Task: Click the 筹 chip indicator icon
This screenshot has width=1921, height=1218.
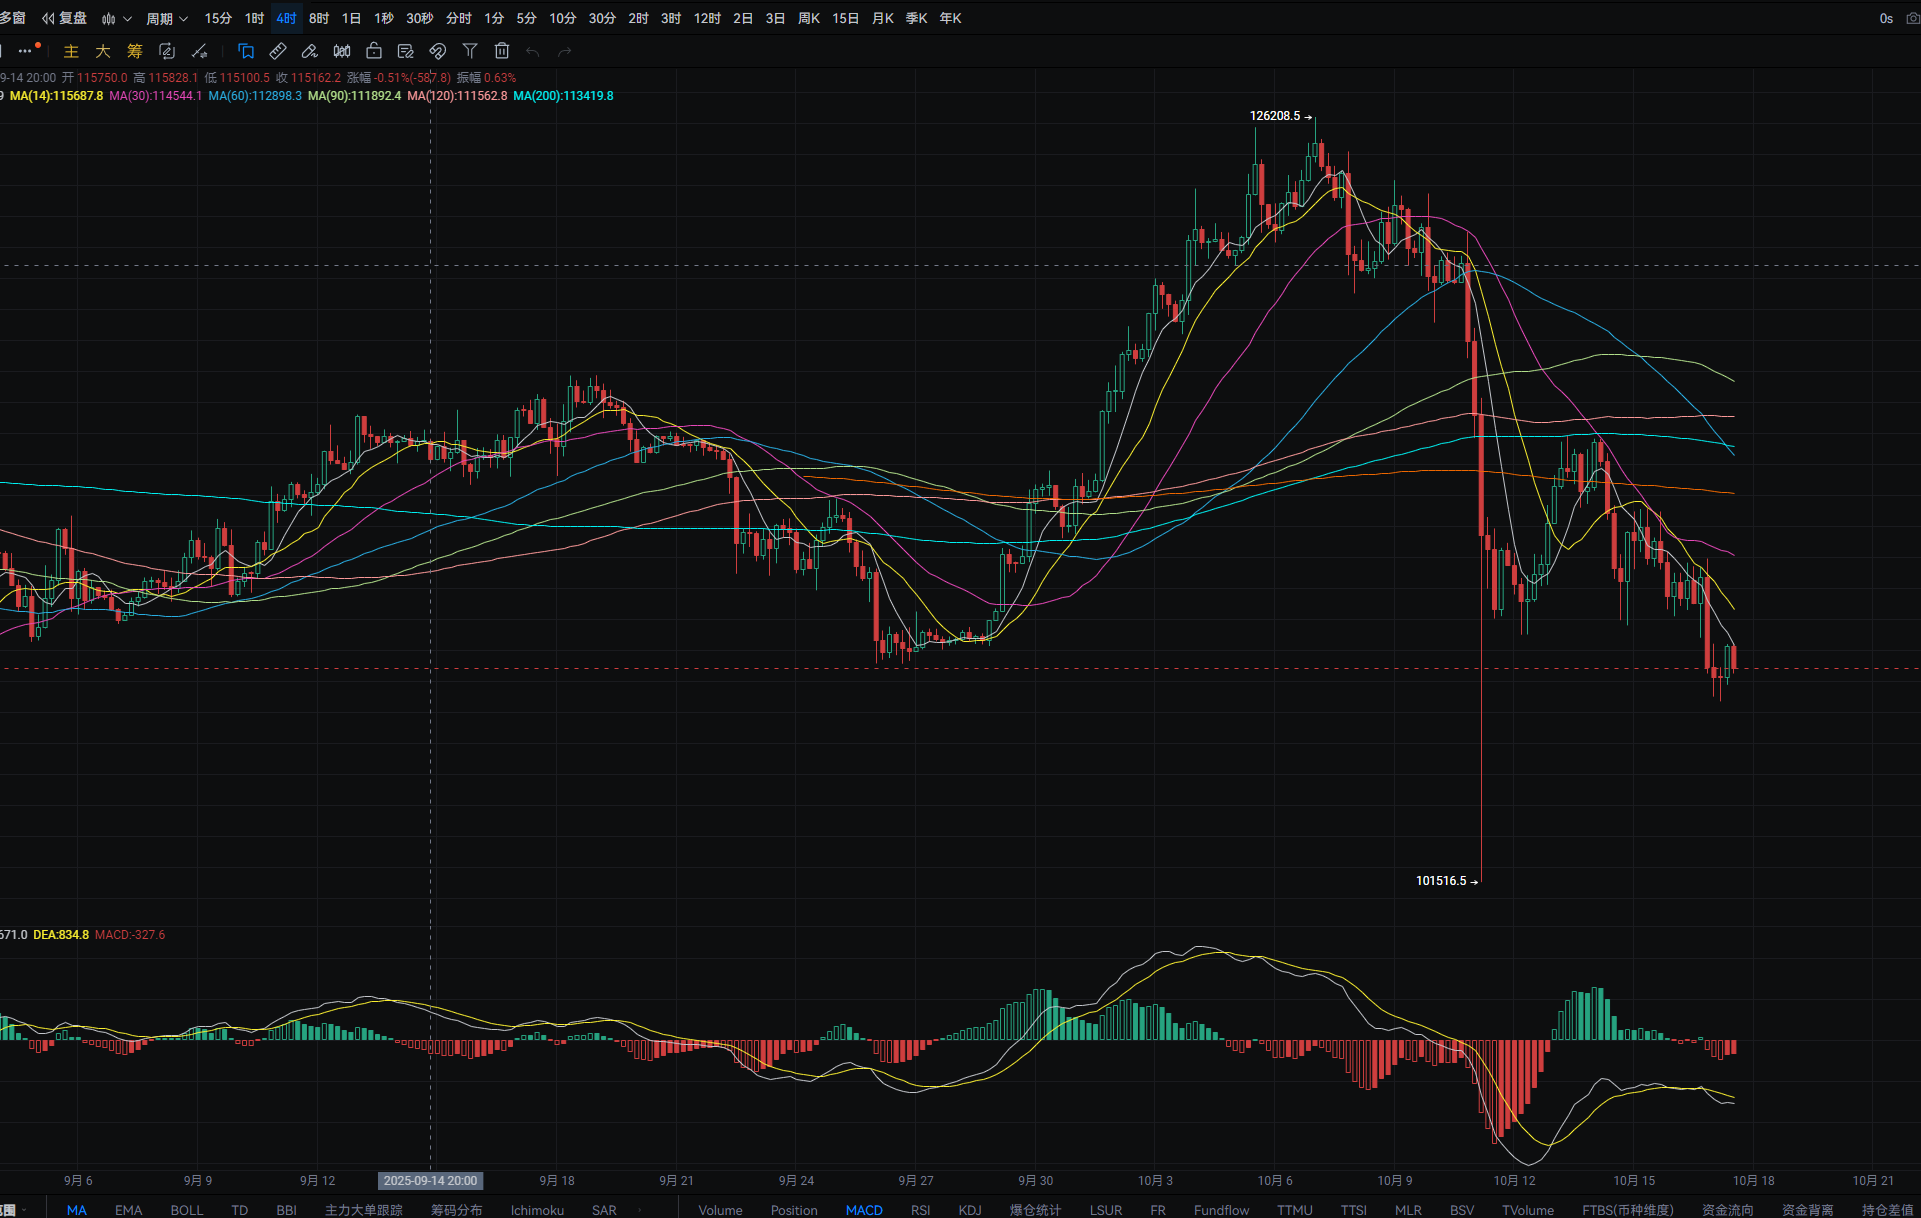Action: [135, 51]
